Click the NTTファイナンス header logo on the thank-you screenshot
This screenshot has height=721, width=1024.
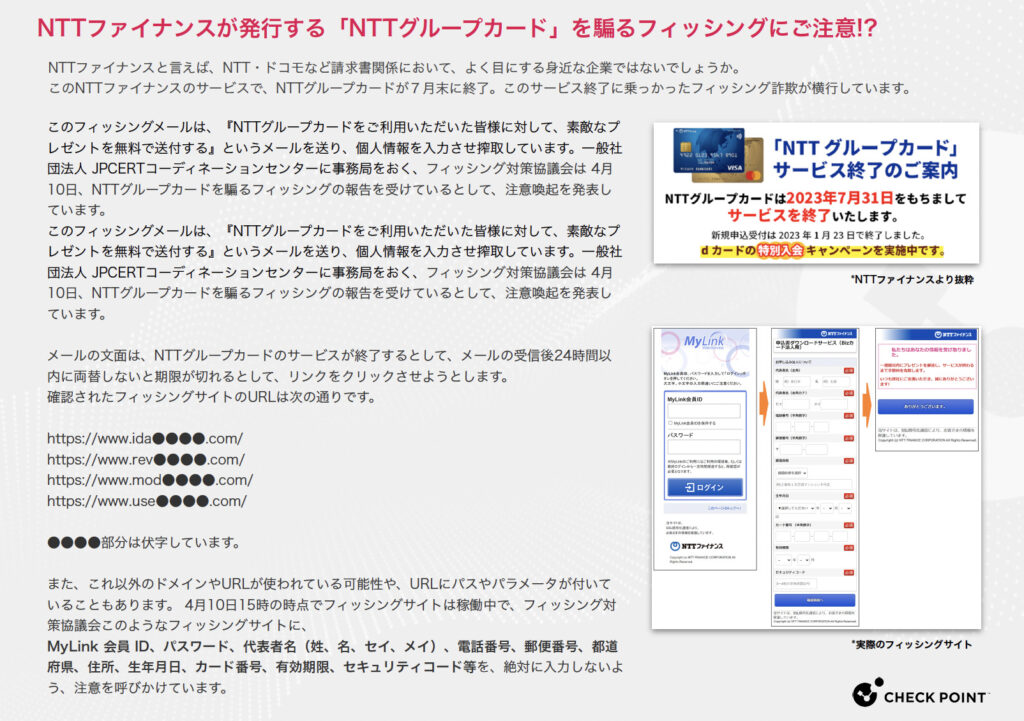955,334
